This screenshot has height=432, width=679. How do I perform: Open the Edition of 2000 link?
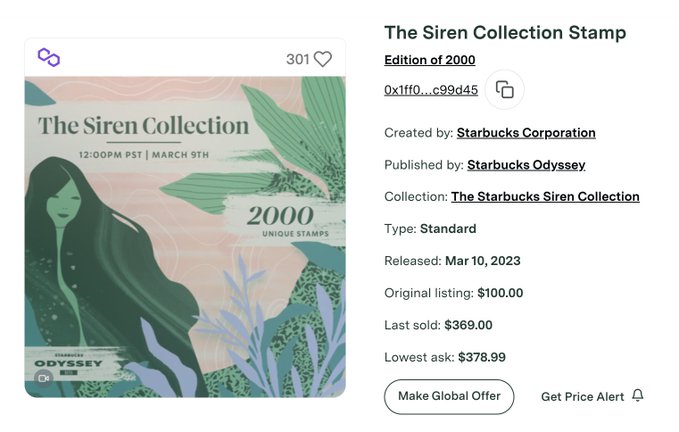430,60
